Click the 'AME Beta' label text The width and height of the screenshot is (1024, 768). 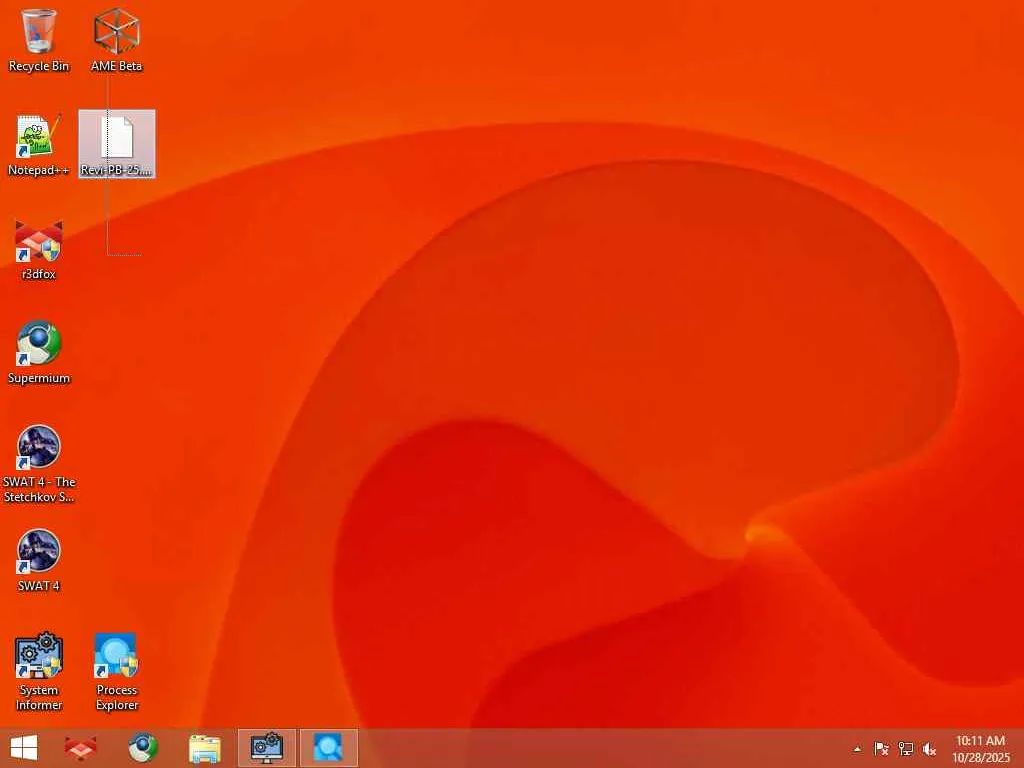pyautogui.click(x=116, y=66)
